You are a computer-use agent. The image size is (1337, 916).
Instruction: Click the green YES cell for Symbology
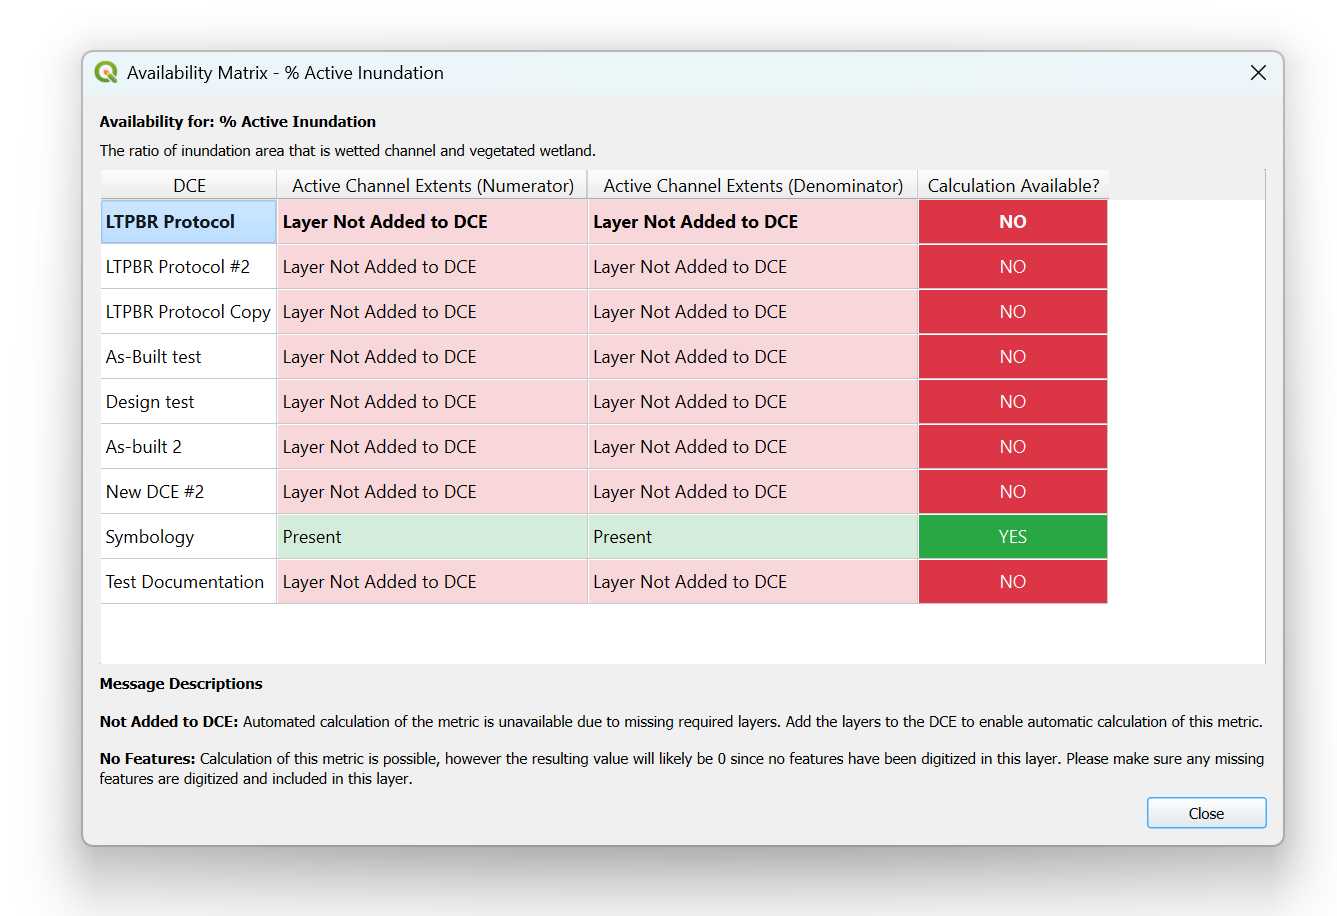coord(1013,537)
